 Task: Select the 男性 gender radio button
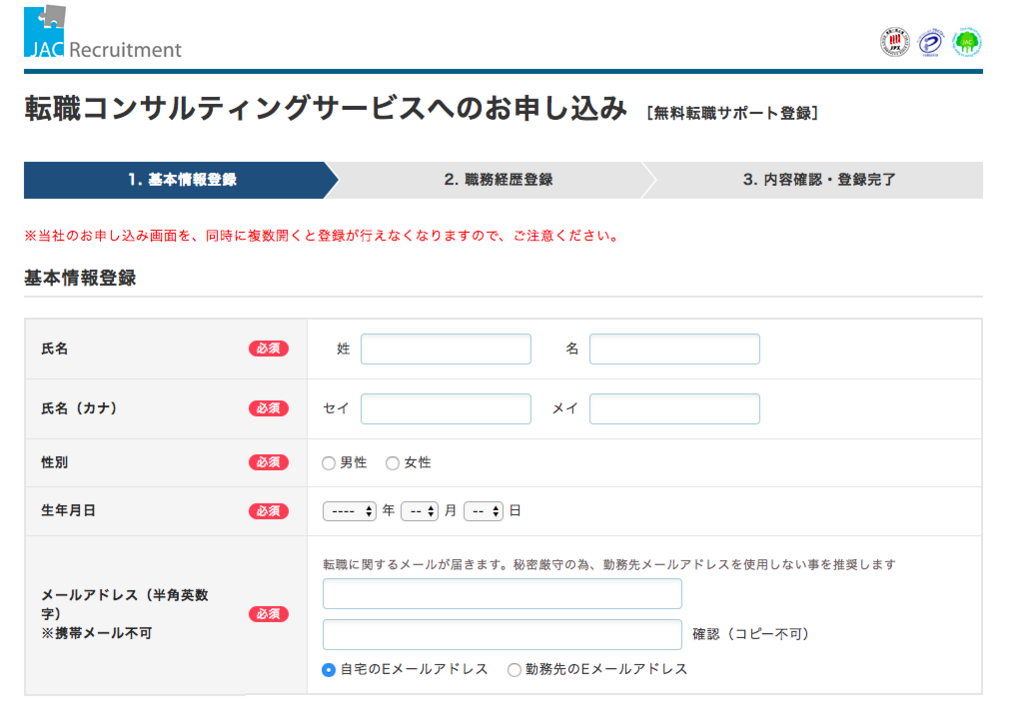click(329, 463)
